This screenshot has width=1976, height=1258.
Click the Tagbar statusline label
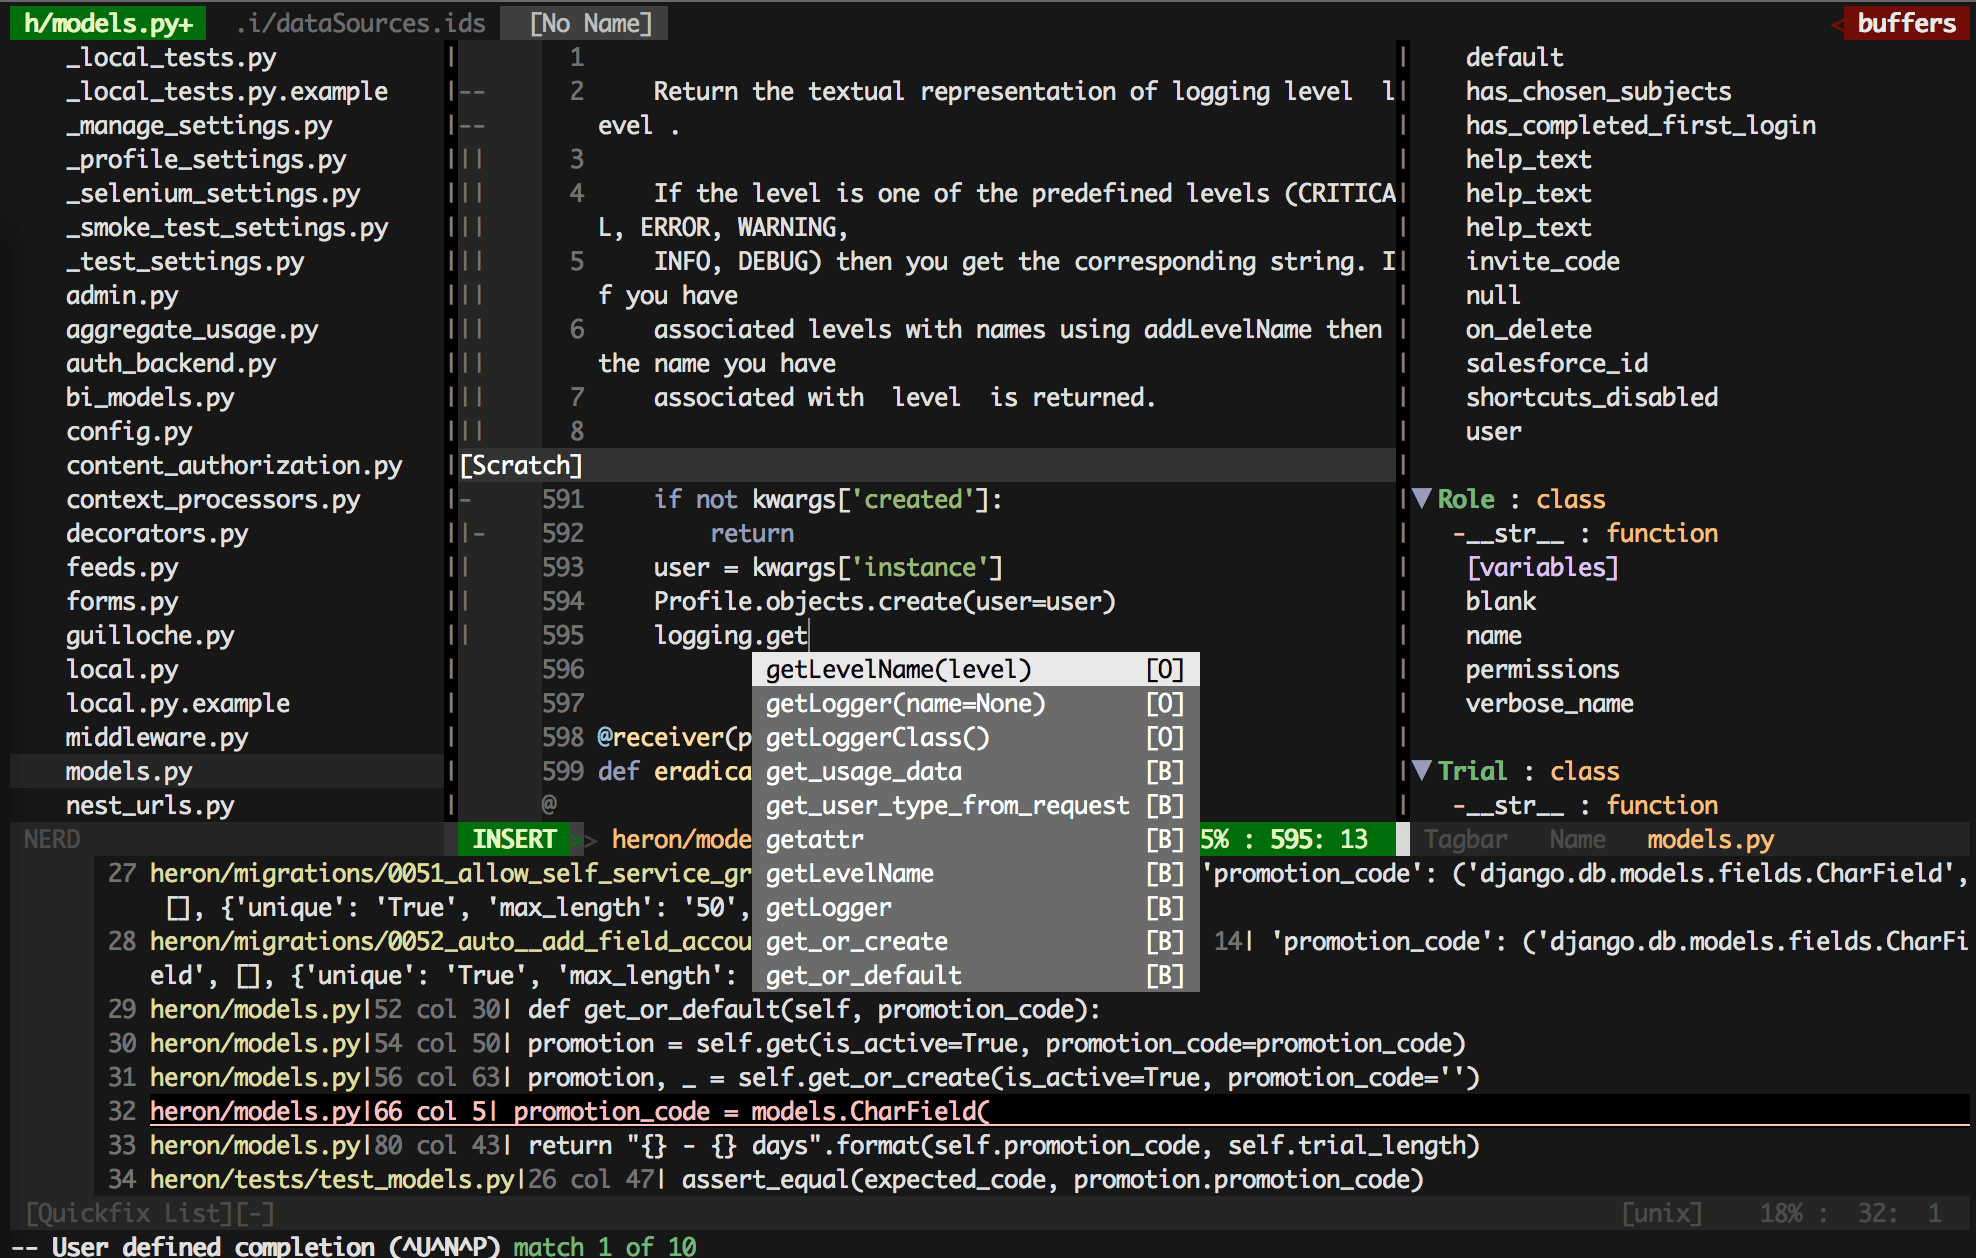point(1464,838)
